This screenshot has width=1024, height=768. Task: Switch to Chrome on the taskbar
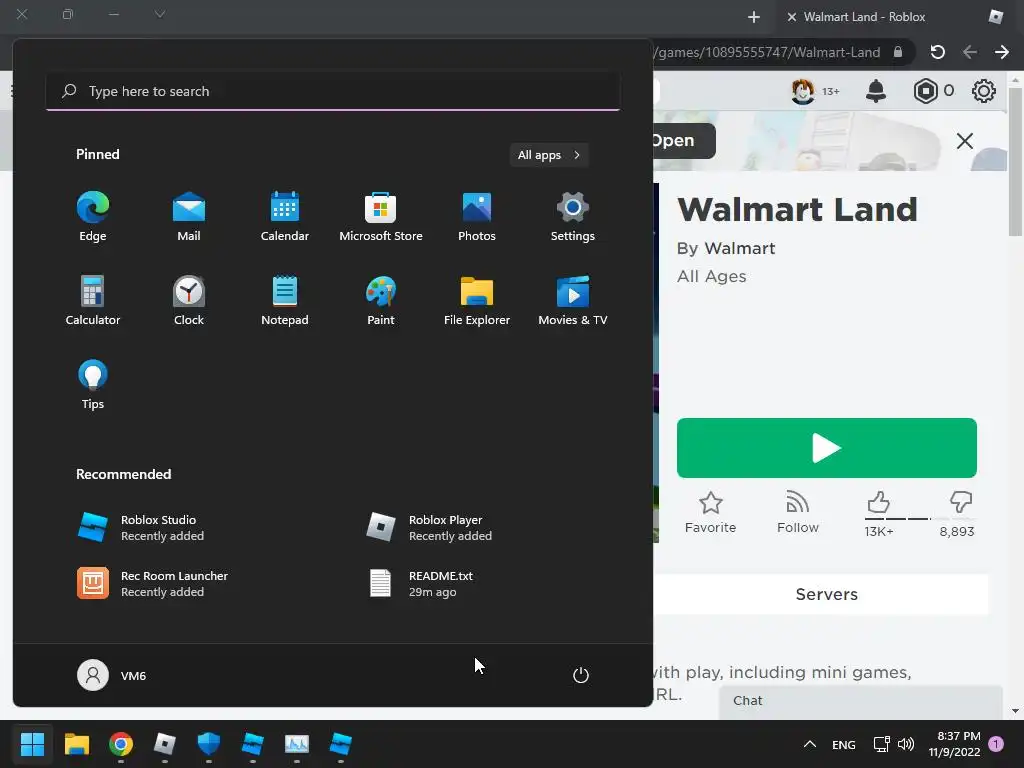(121, 744)
